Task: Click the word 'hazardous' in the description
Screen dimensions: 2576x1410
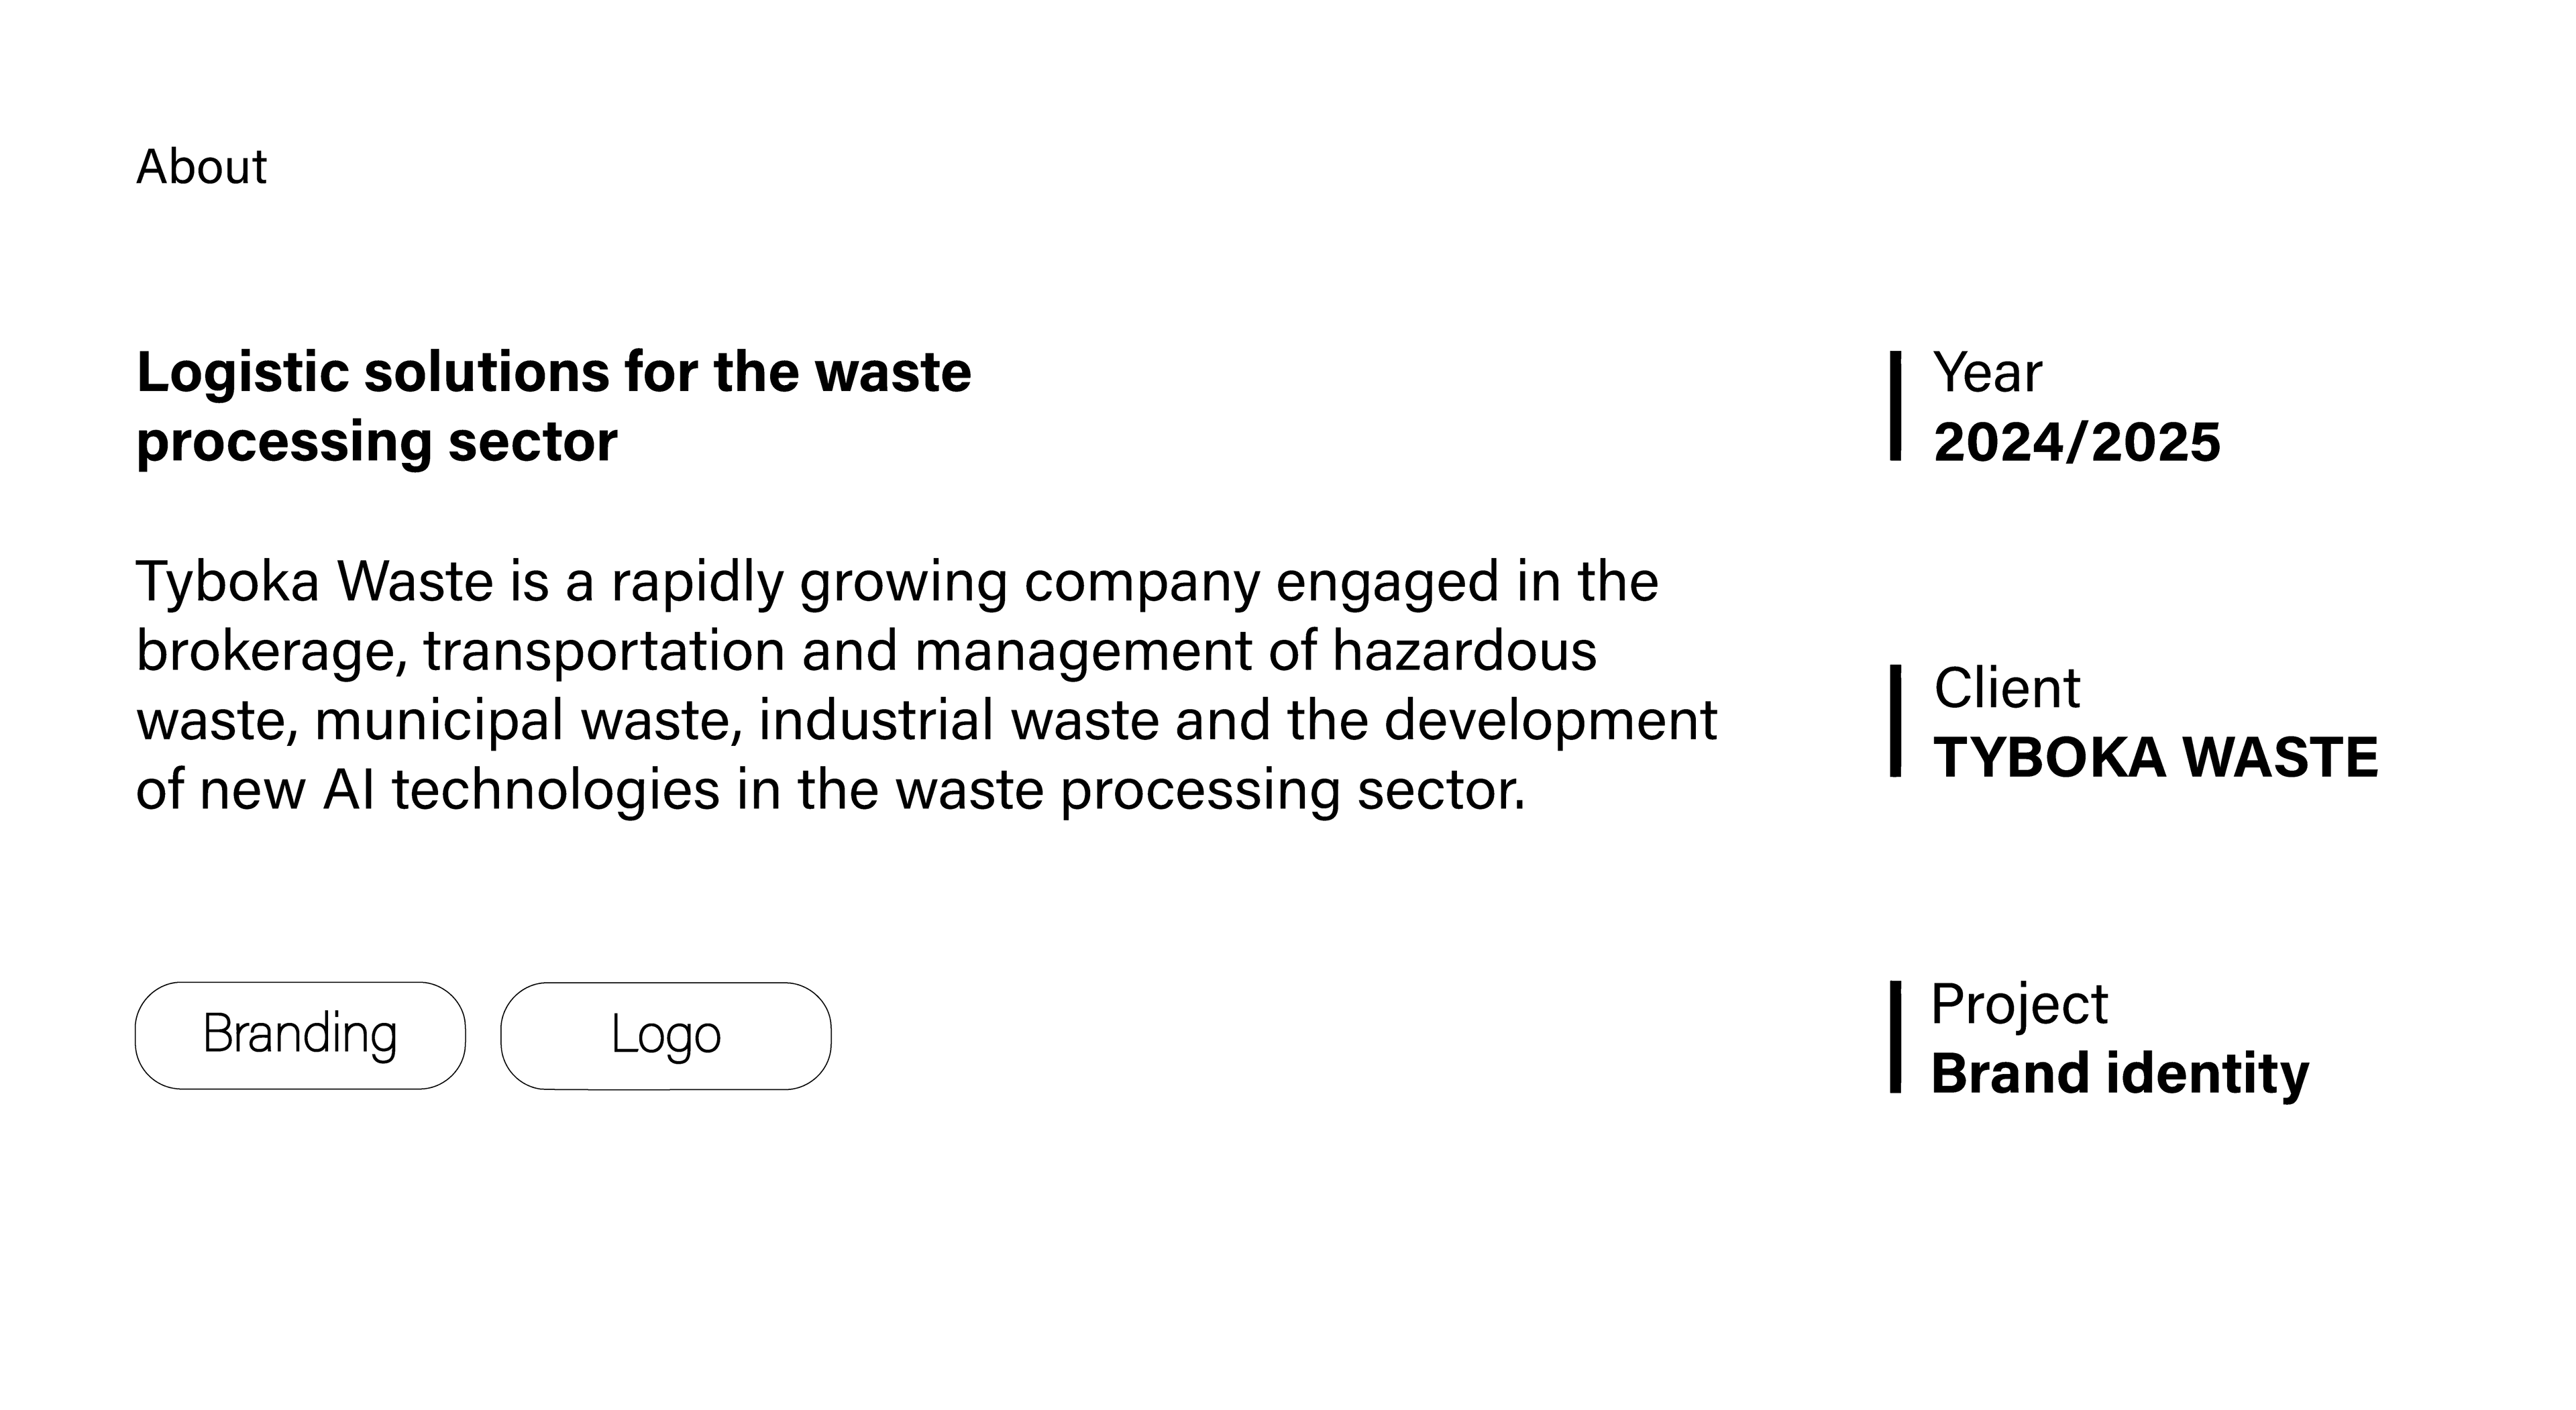Action: pos(1464,651)
